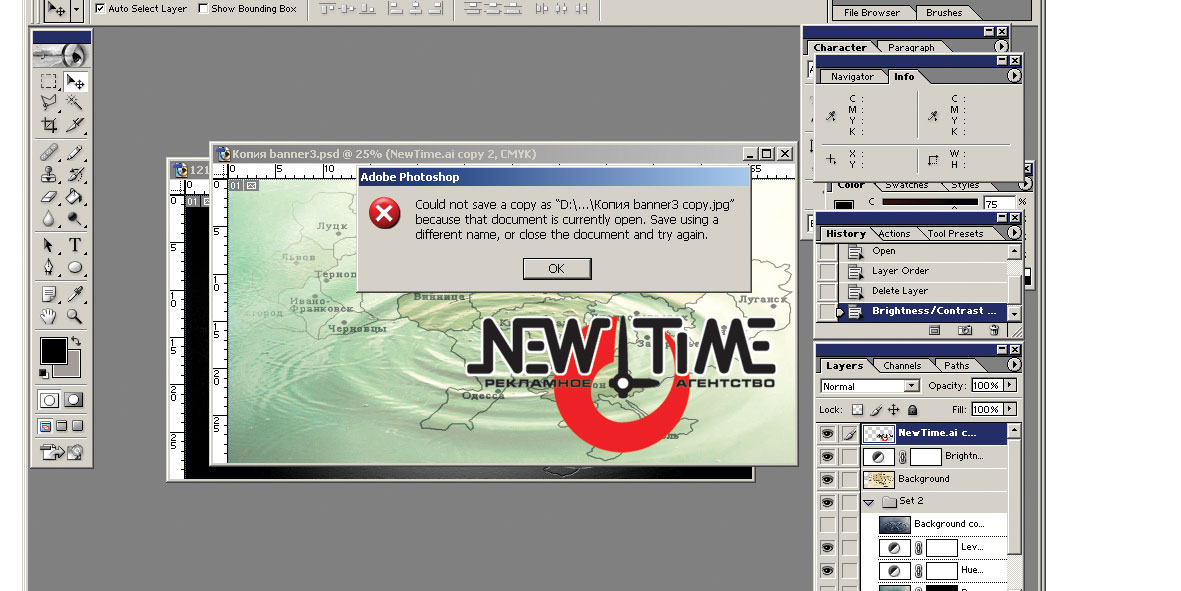
Task: Click OK in the Adobe Photoshop dialog
Action: tap(557, 269)
